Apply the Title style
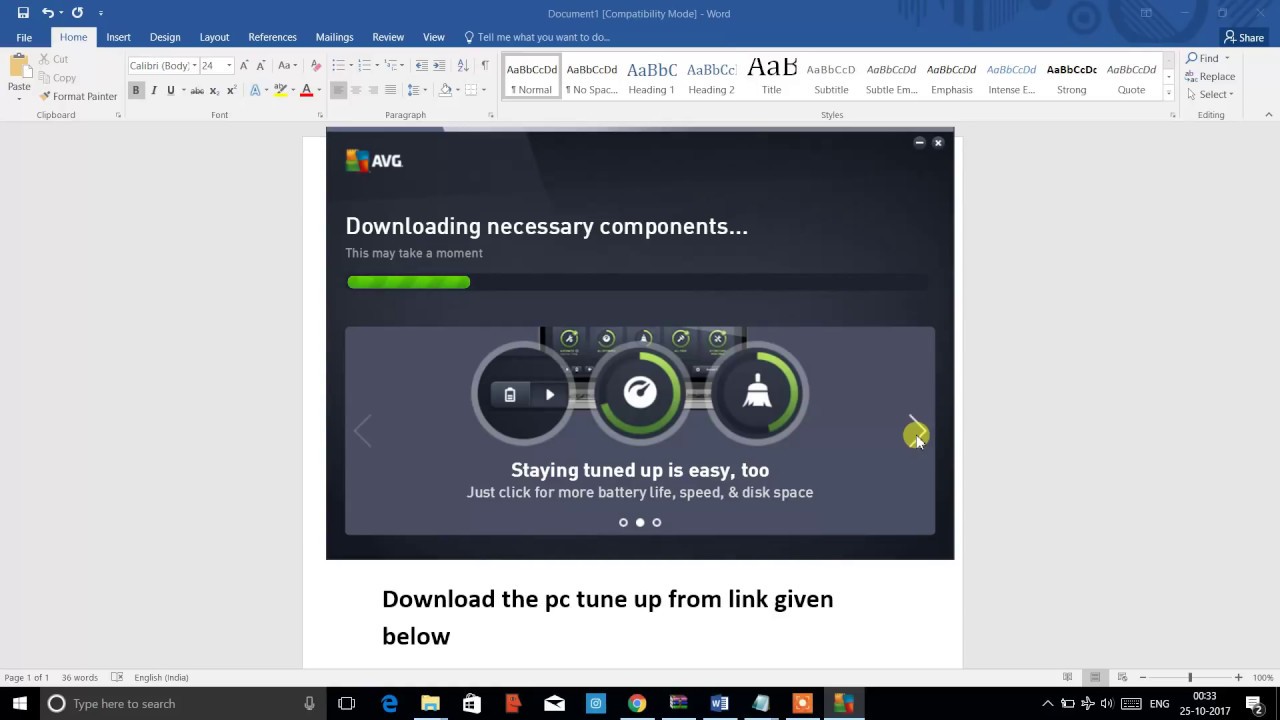The width and height of the screenshot is (1280, 720). pos(771,78)
